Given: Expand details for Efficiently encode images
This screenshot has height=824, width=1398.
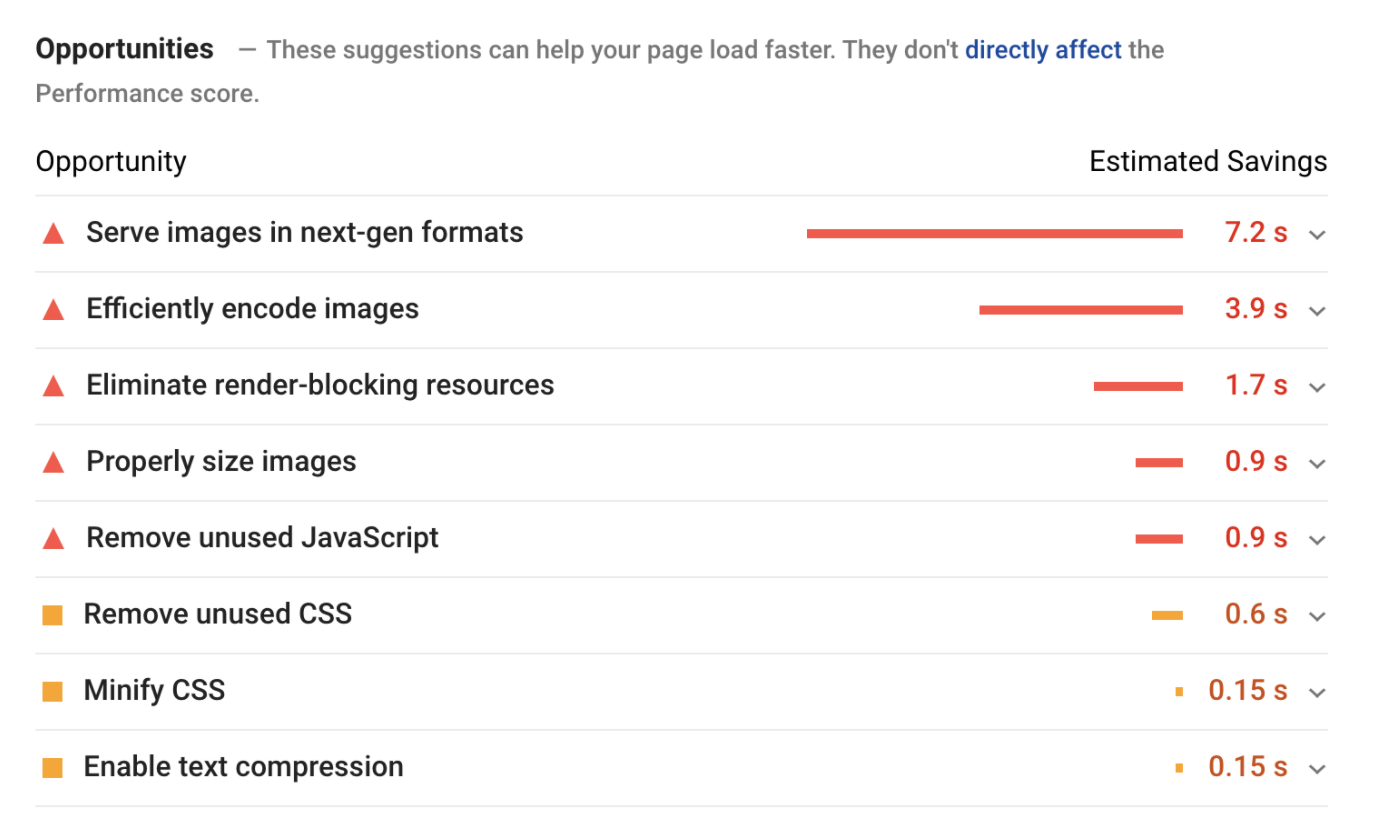Looking at the screenshot, I should [x=1316, y=310].
